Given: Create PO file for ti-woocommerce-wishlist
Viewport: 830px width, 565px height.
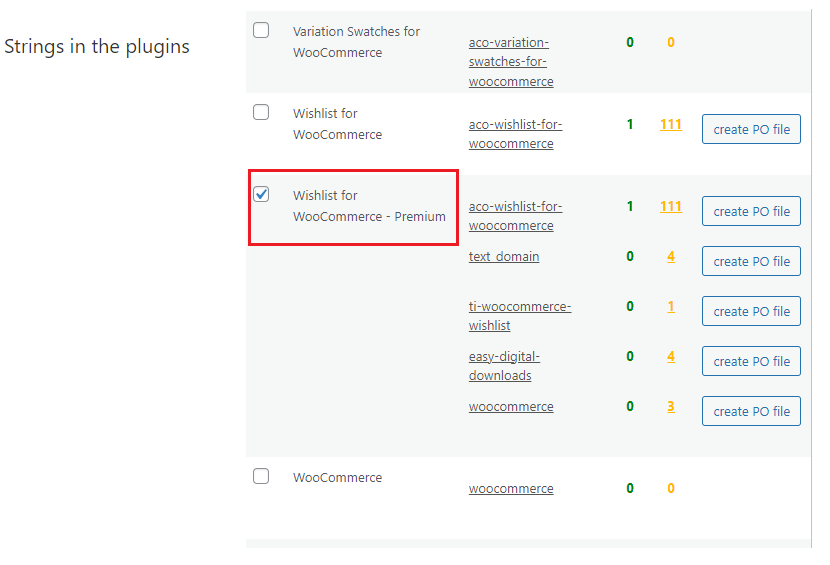Looking at the screenshot, I should click(x=751, y=311).
